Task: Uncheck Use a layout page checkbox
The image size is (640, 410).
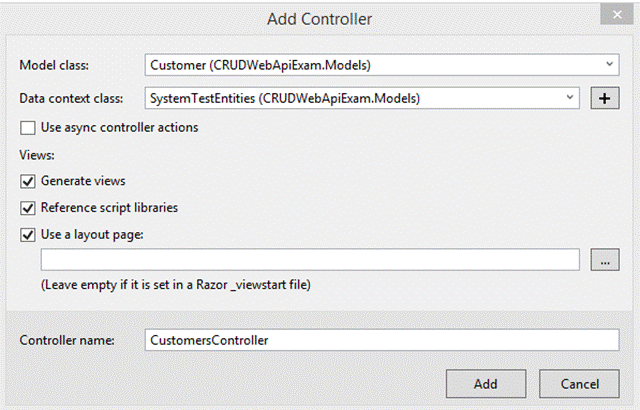Action: (28, 235)
